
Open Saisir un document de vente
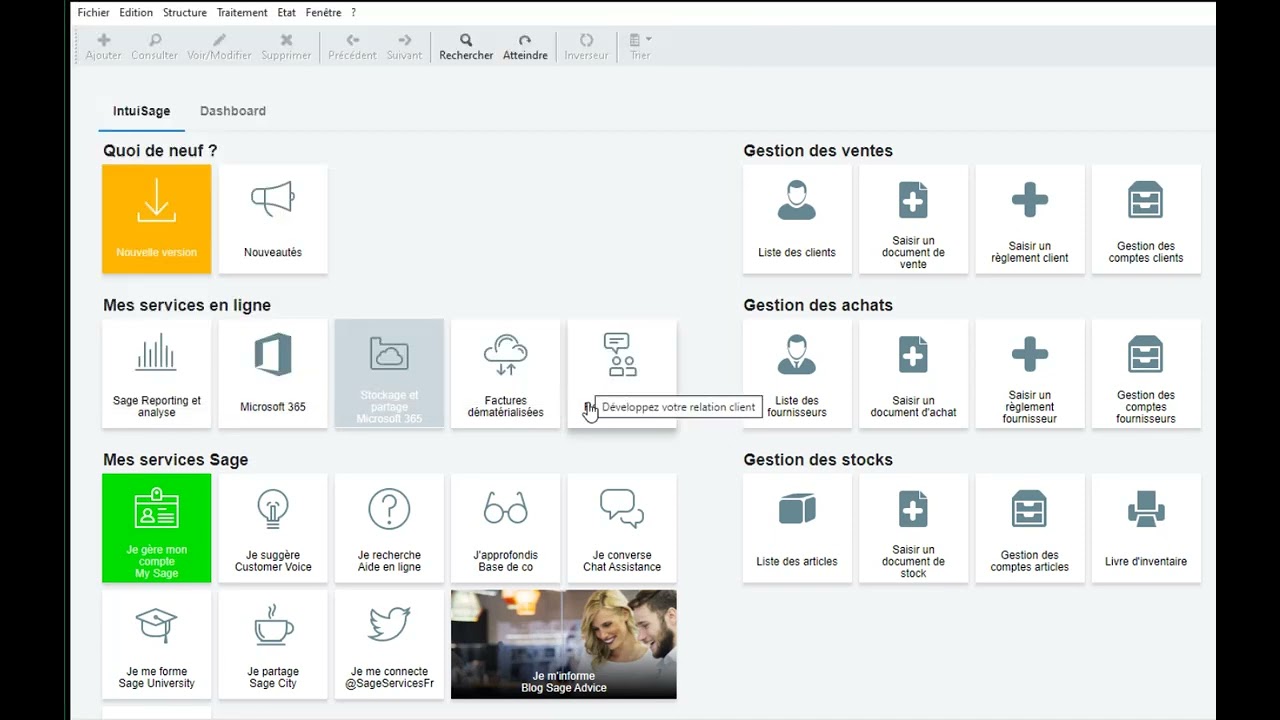tap(913, 219)
